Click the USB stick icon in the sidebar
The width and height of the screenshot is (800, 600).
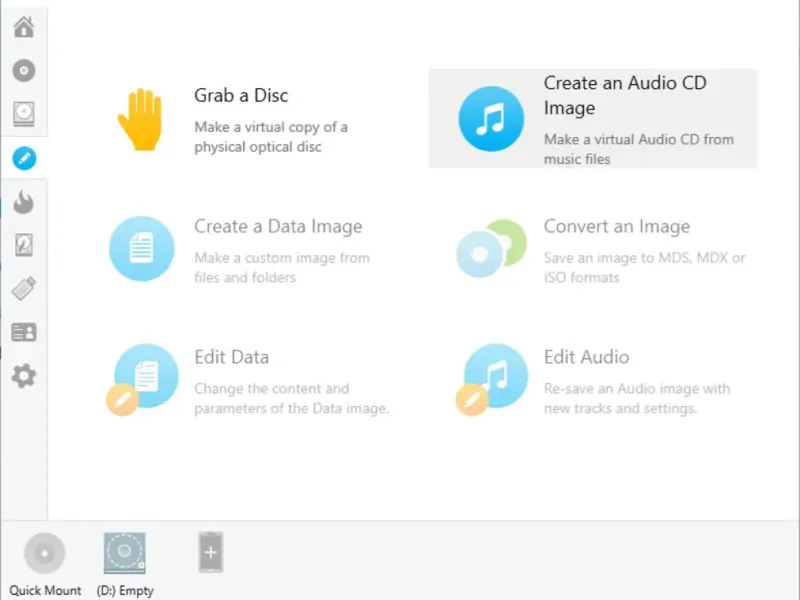(x=23, y=289)
